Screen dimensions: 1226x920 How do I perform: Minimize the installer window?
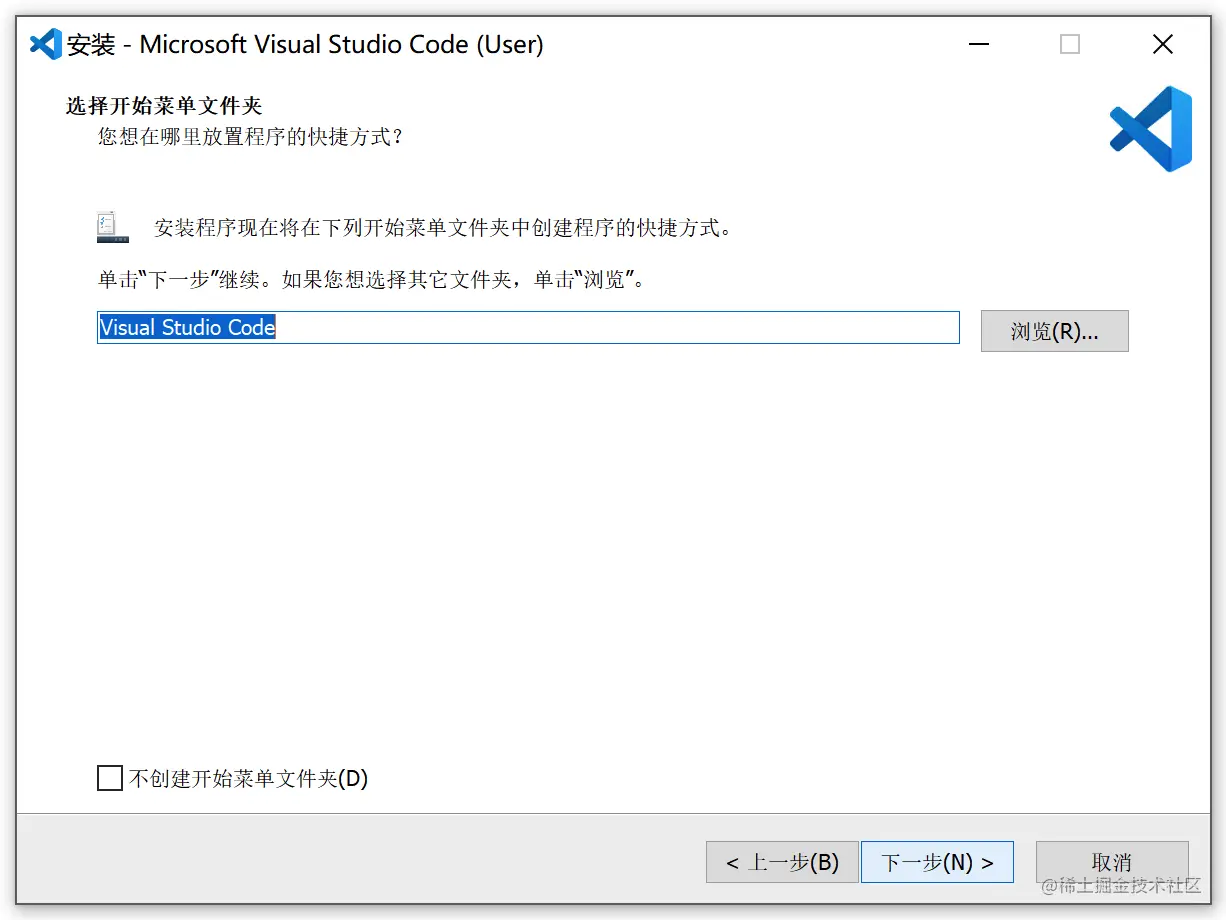coord(978,44)
